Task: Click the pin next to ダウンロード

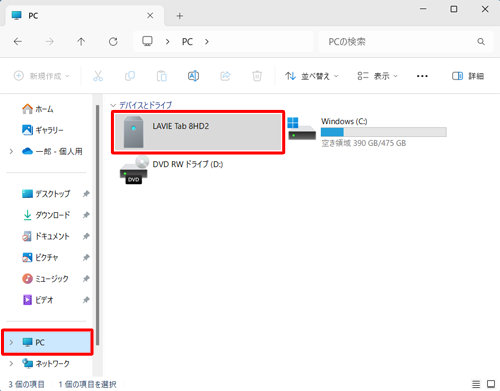Action: (x=86, y=215)
